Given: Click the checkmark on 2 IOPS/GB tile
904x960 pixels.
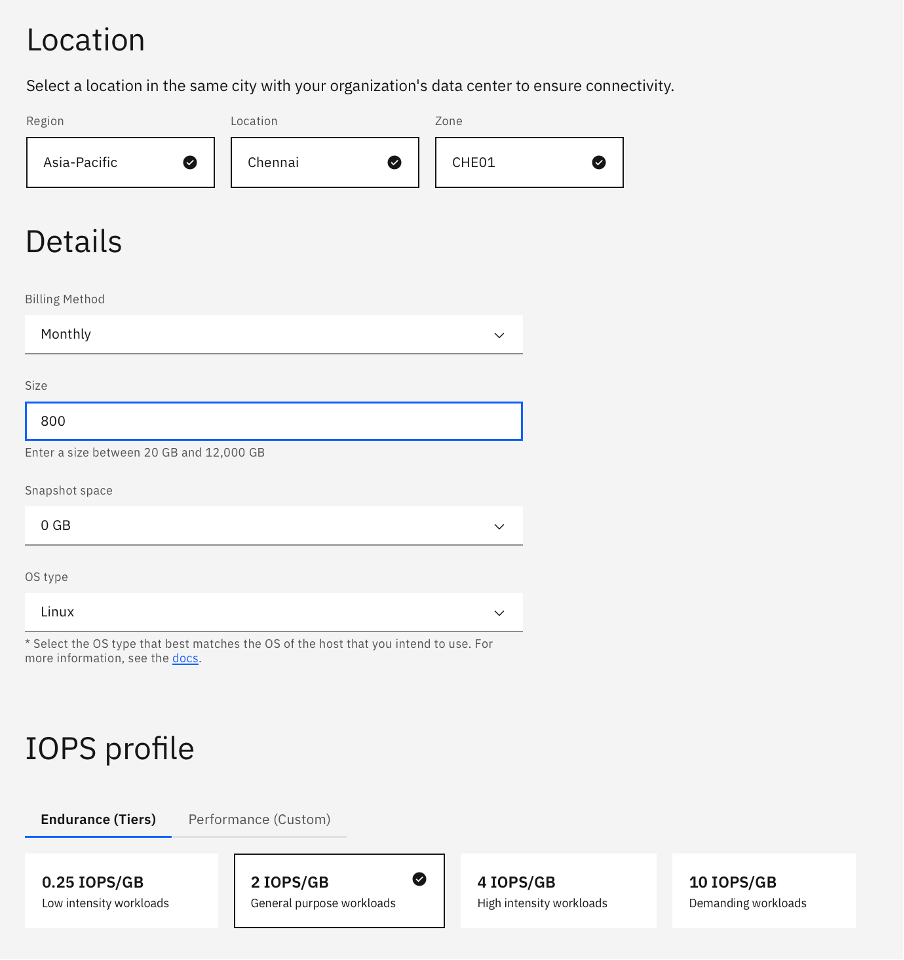Looking at the screenshot, I should pyautogui.click(x=419, y=879).
